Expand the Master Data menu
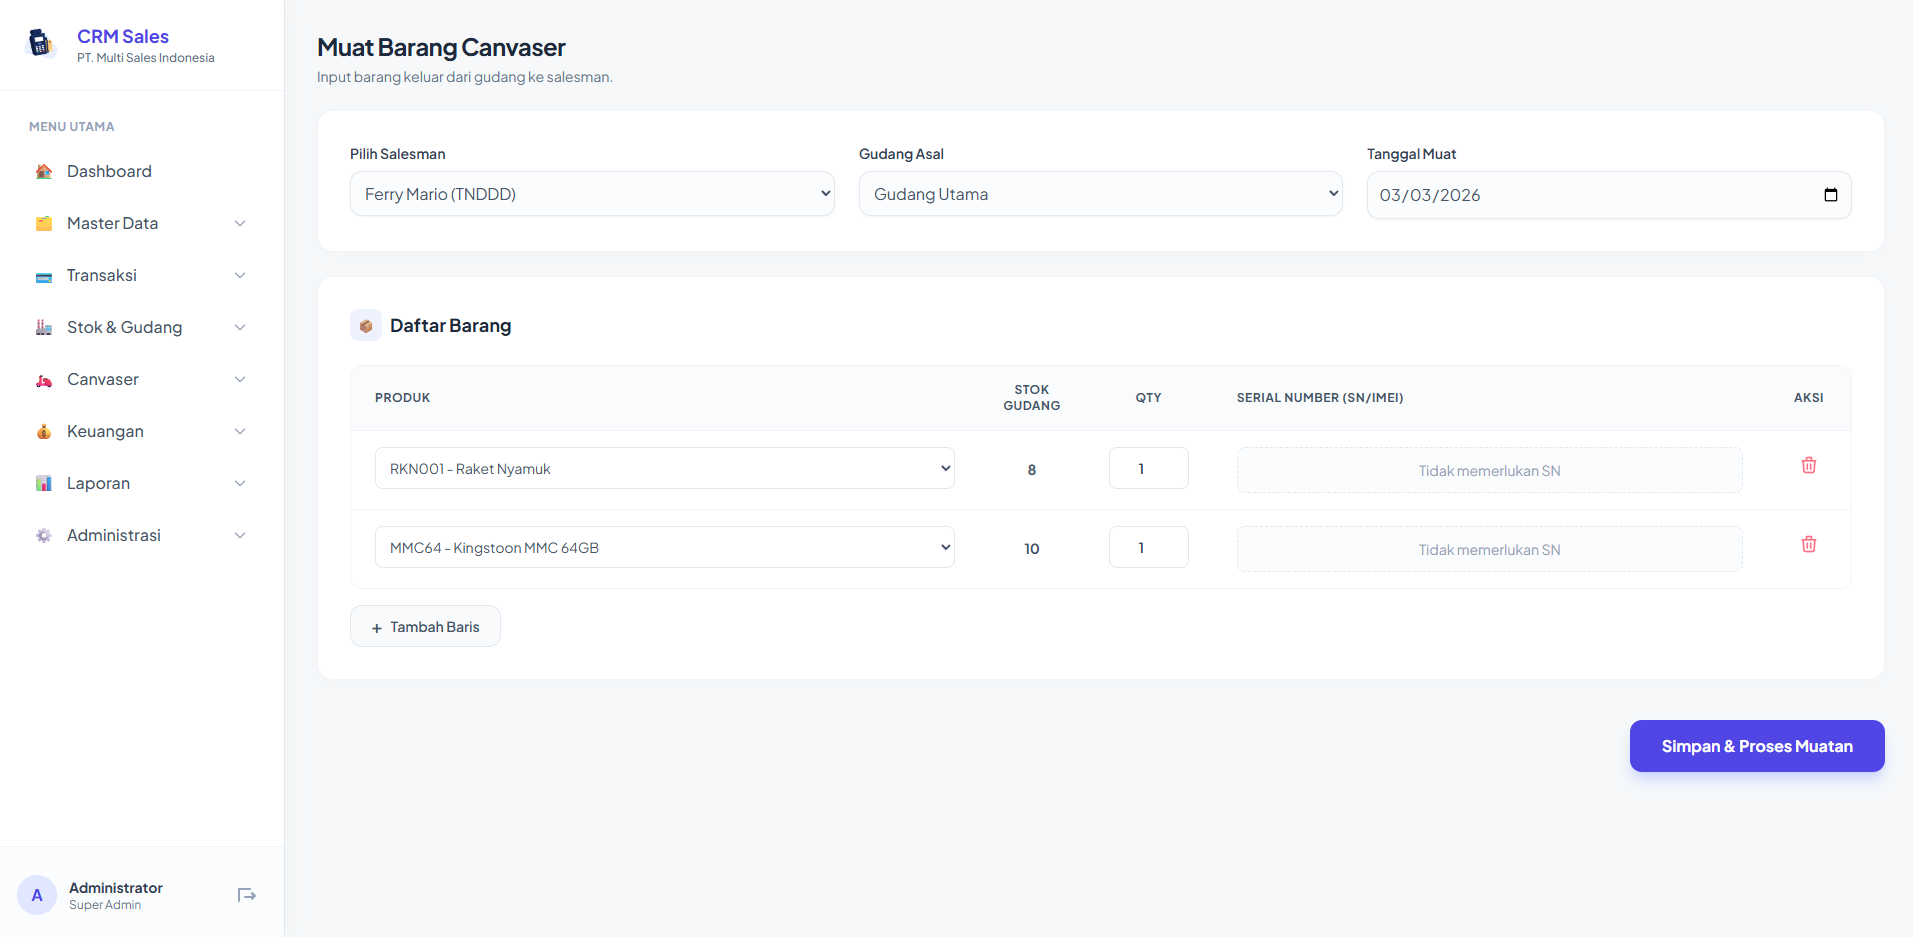Image resolution: width=1913 pixels, height=937 pixels. [x=140, y=224]
